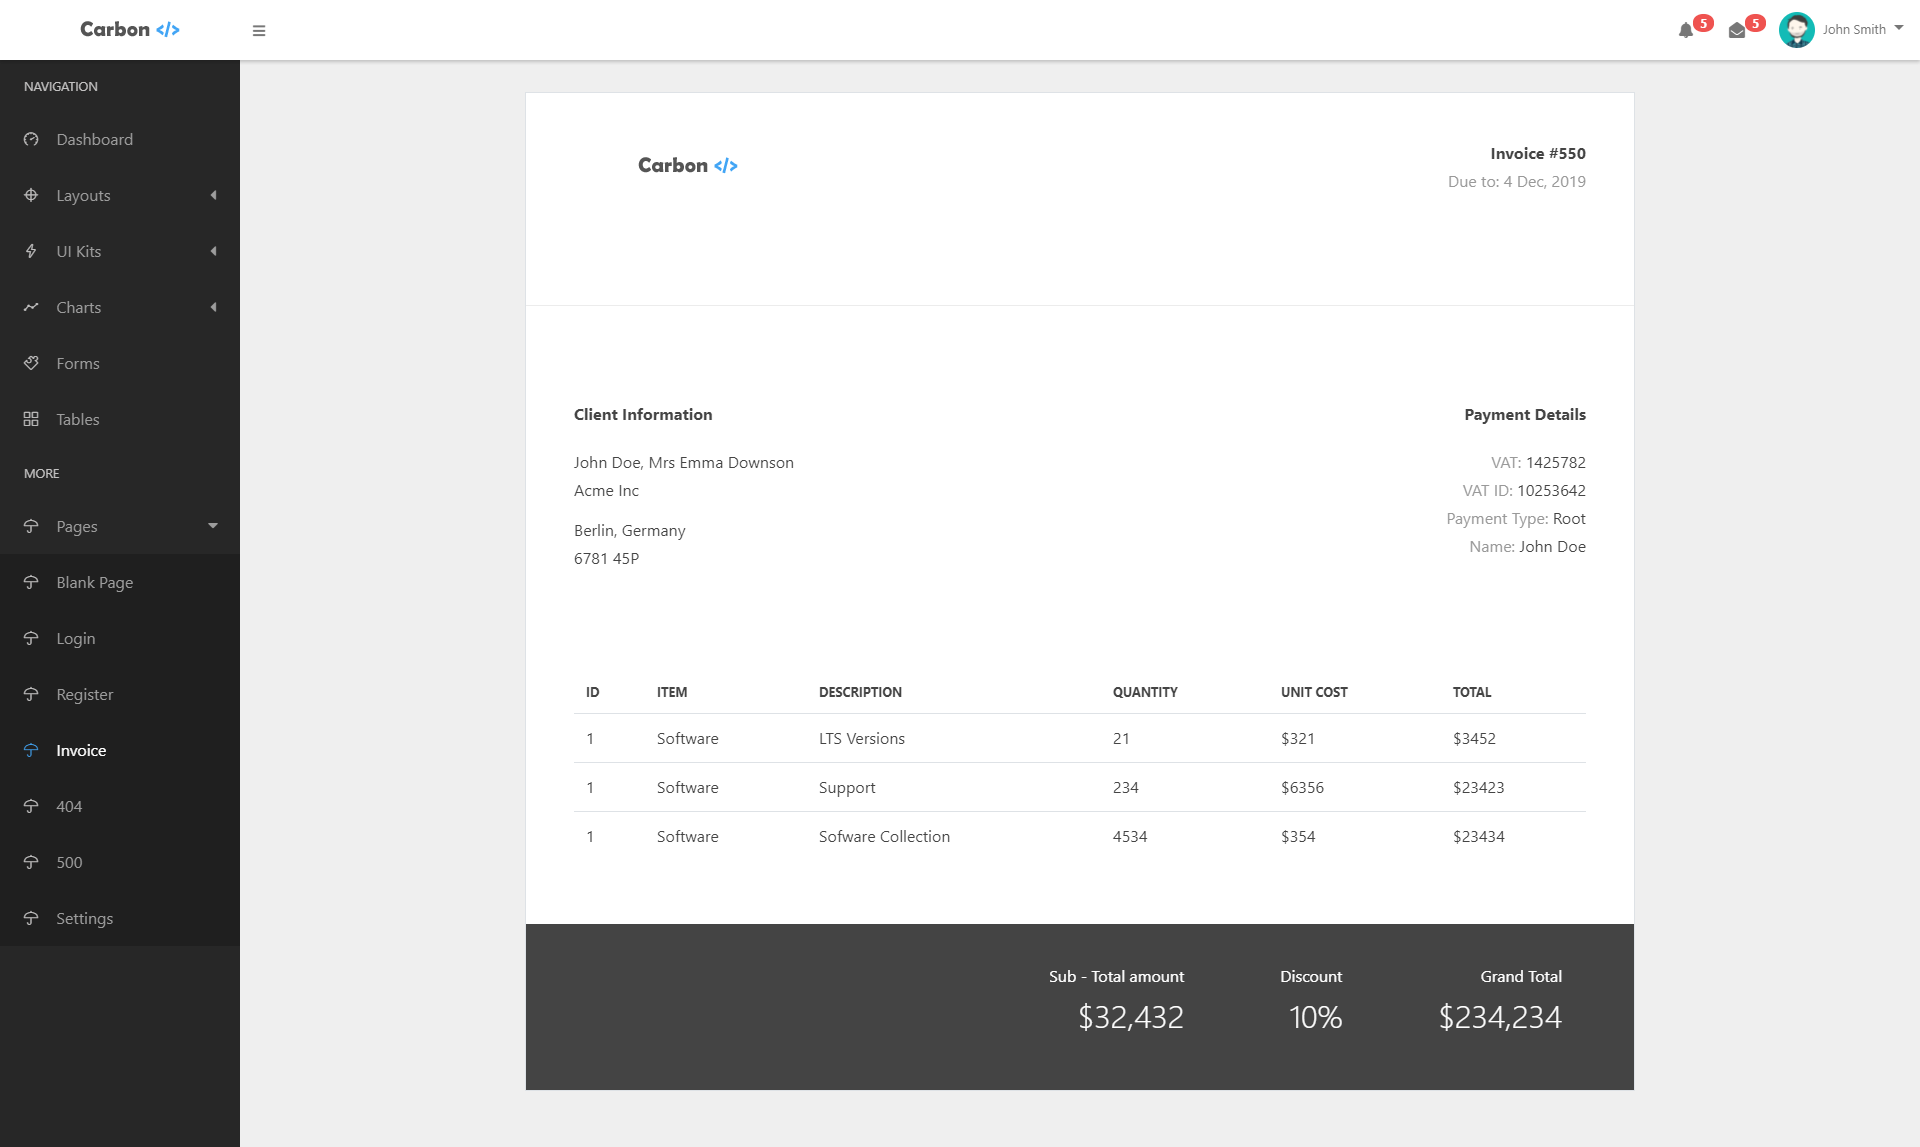Click the Dashboard speedometer icon
Screen dimensions: 1920x1147
pyautogui.click(x=31, y=140)
